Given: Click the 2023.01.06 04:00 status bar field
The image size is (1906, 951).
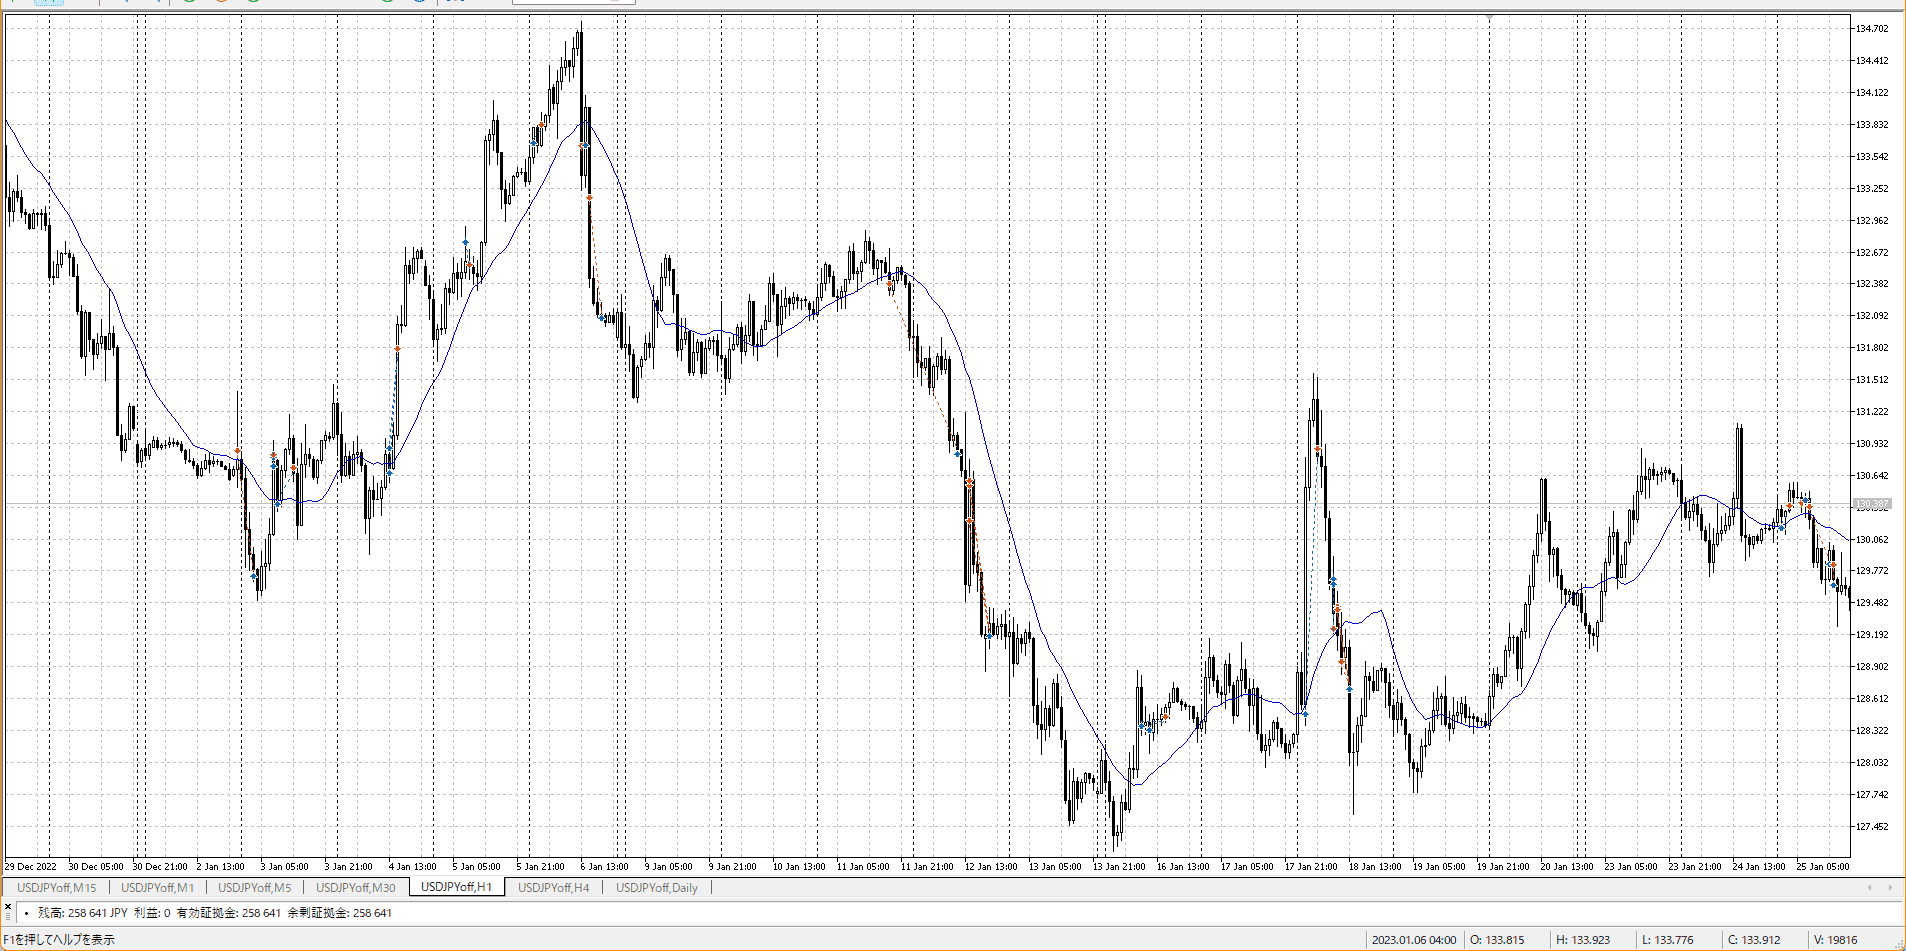Looking at the screenshot, I should tap(1414, 940).
